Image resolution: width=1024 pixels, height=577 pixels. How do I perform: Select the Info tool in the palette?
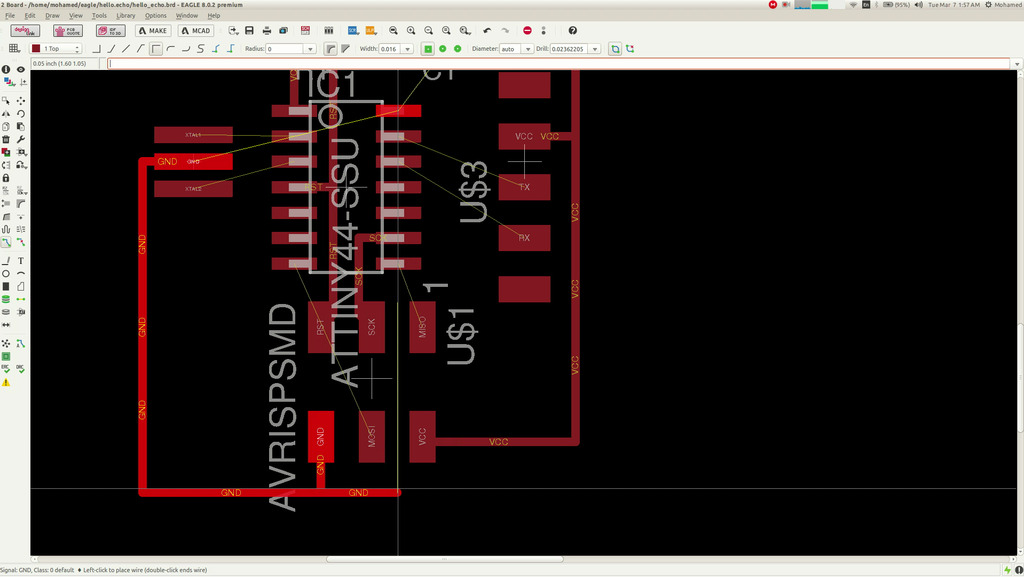pos(6,69)
